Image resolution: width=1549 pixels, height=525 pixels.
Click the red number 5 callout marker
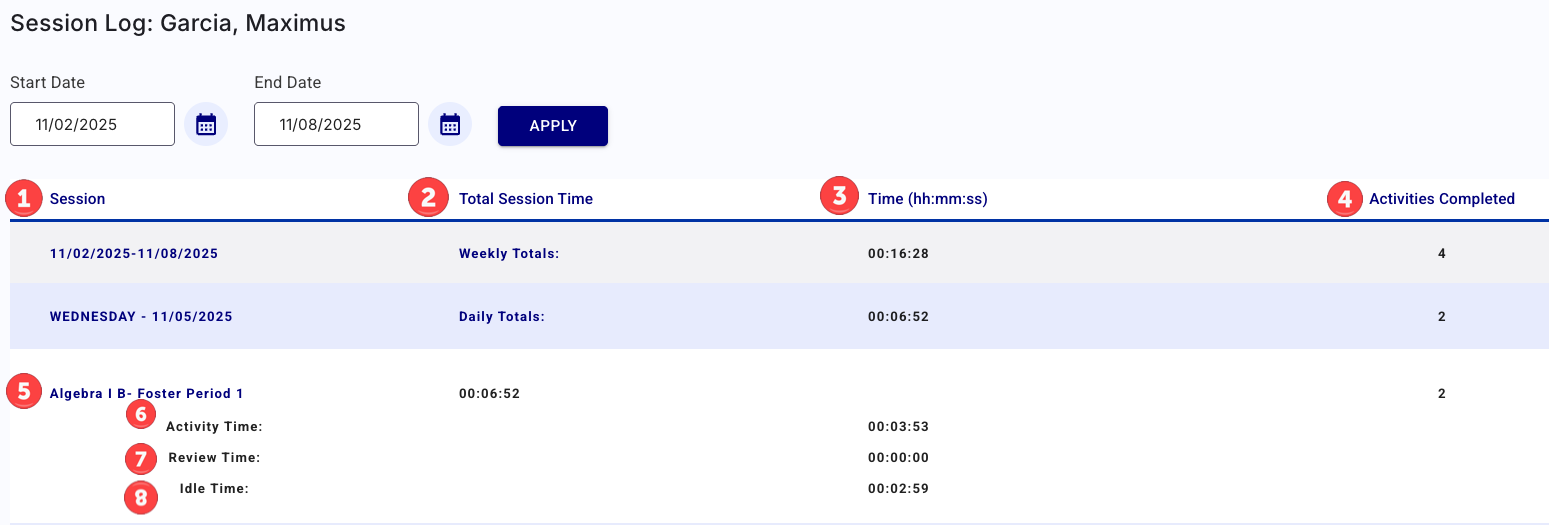[24, 391]
